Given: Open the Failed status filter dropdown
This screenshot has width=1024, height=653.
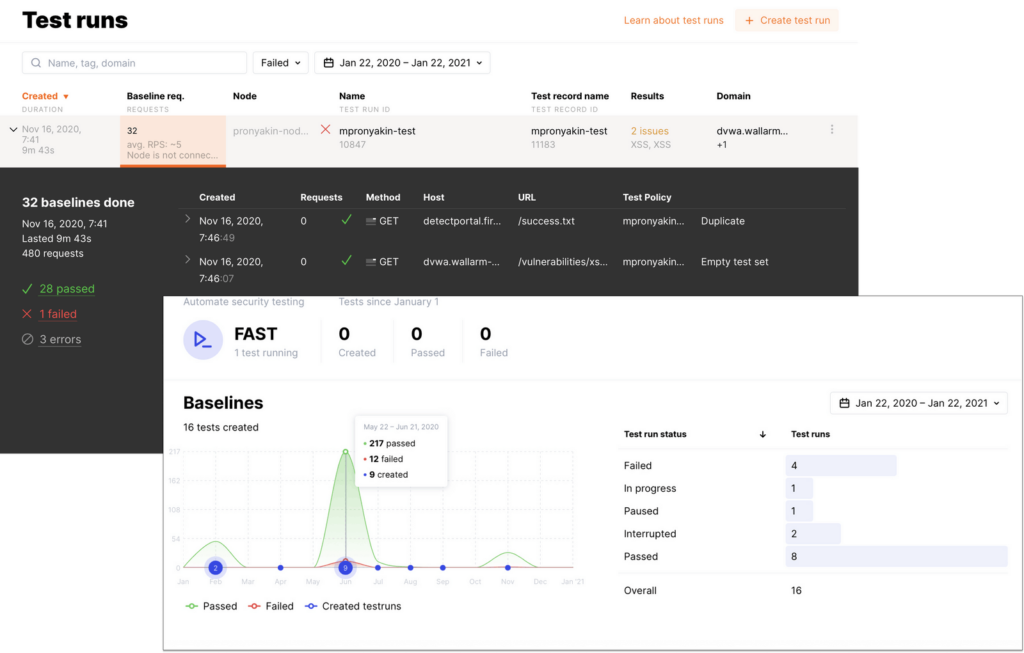Looking at the screenshot, I should (x=280, y=63).
